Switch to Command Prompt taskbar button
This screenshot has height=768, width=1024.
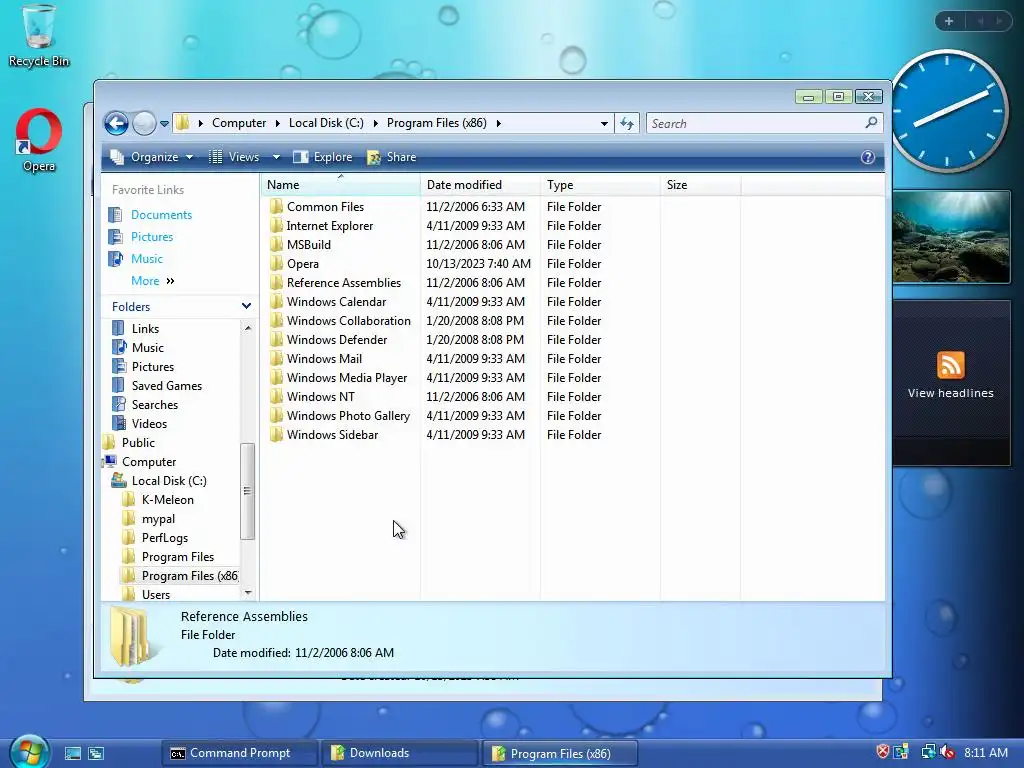[x=239, y=753]
